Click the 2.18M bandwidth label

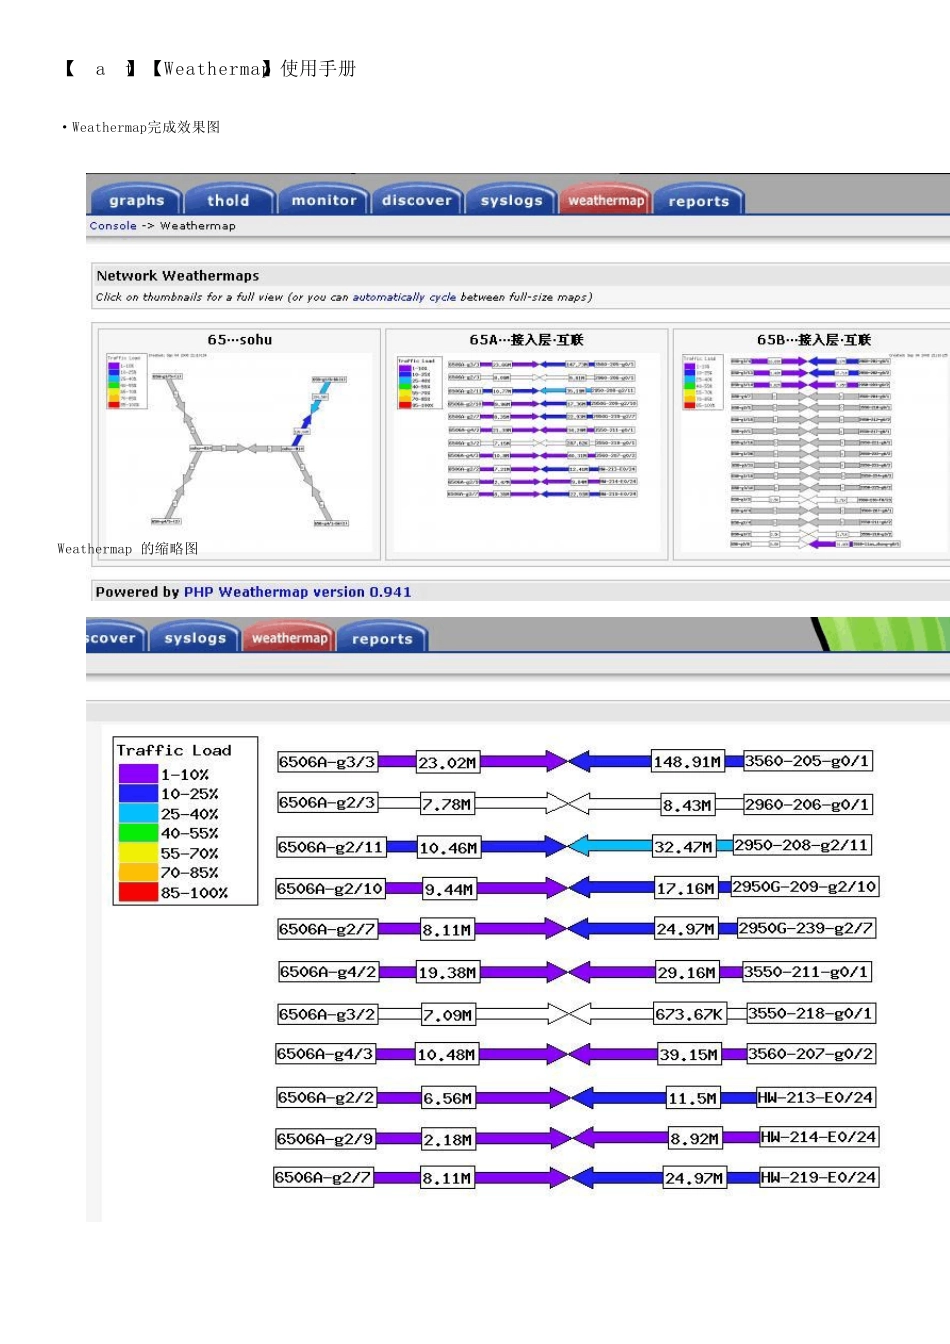click(448, 1139)
